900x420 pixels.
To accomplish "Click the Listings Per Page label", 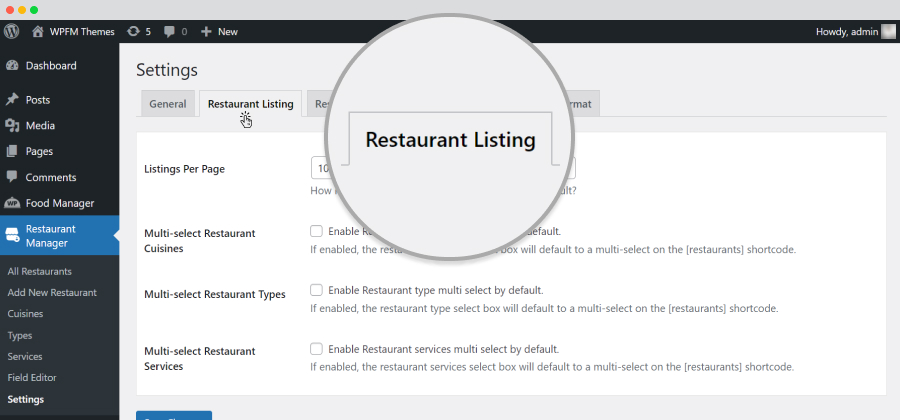I will tap(184, 169).
